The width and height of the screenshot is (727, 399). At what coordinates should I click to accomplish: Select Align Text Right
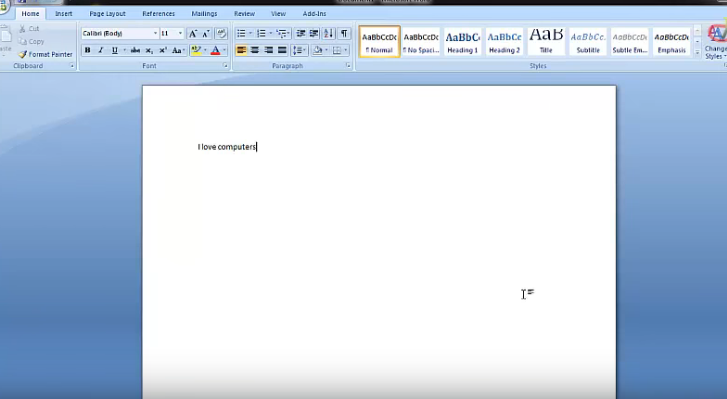point(268,50)
